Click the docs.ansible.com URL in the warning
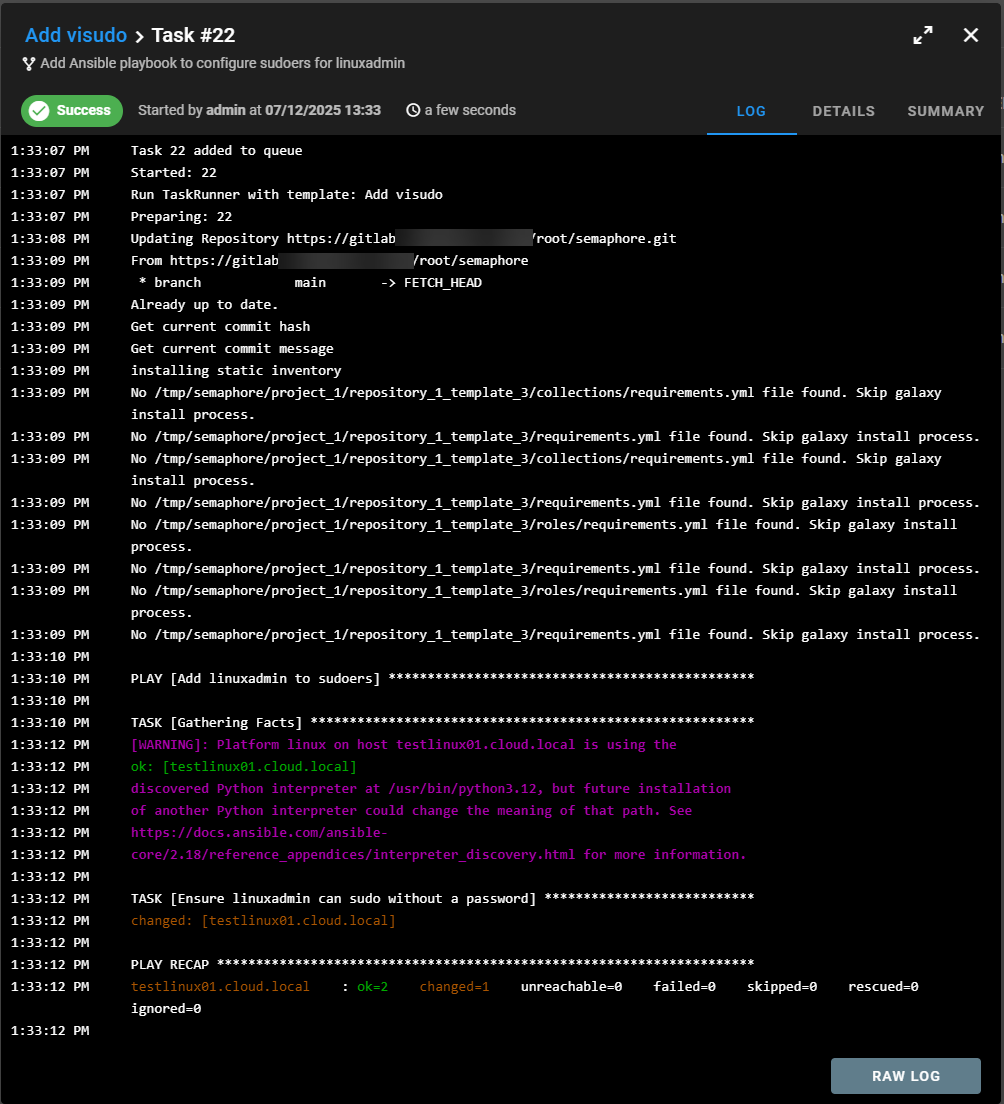 (x=260, y=832)
